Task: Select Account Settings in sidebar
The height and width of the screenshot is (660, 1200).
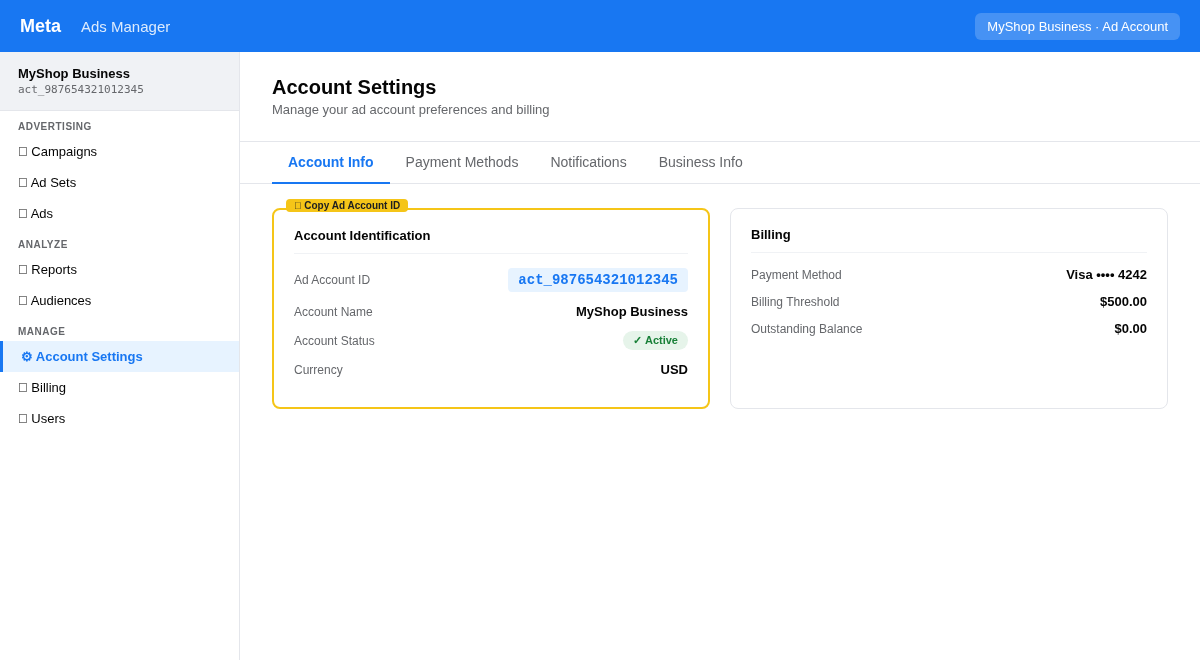Action: (x=119, y=356)
